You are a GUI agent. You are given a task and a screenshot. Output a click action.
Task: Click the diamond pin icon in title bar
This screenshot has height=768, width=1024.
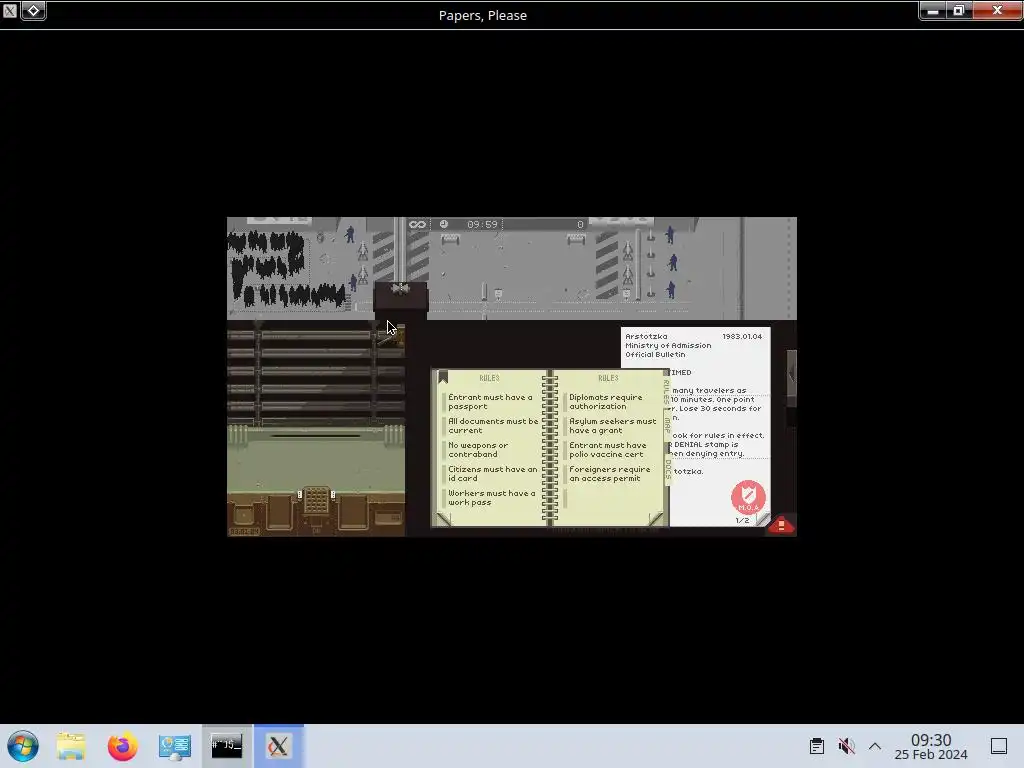33,10
